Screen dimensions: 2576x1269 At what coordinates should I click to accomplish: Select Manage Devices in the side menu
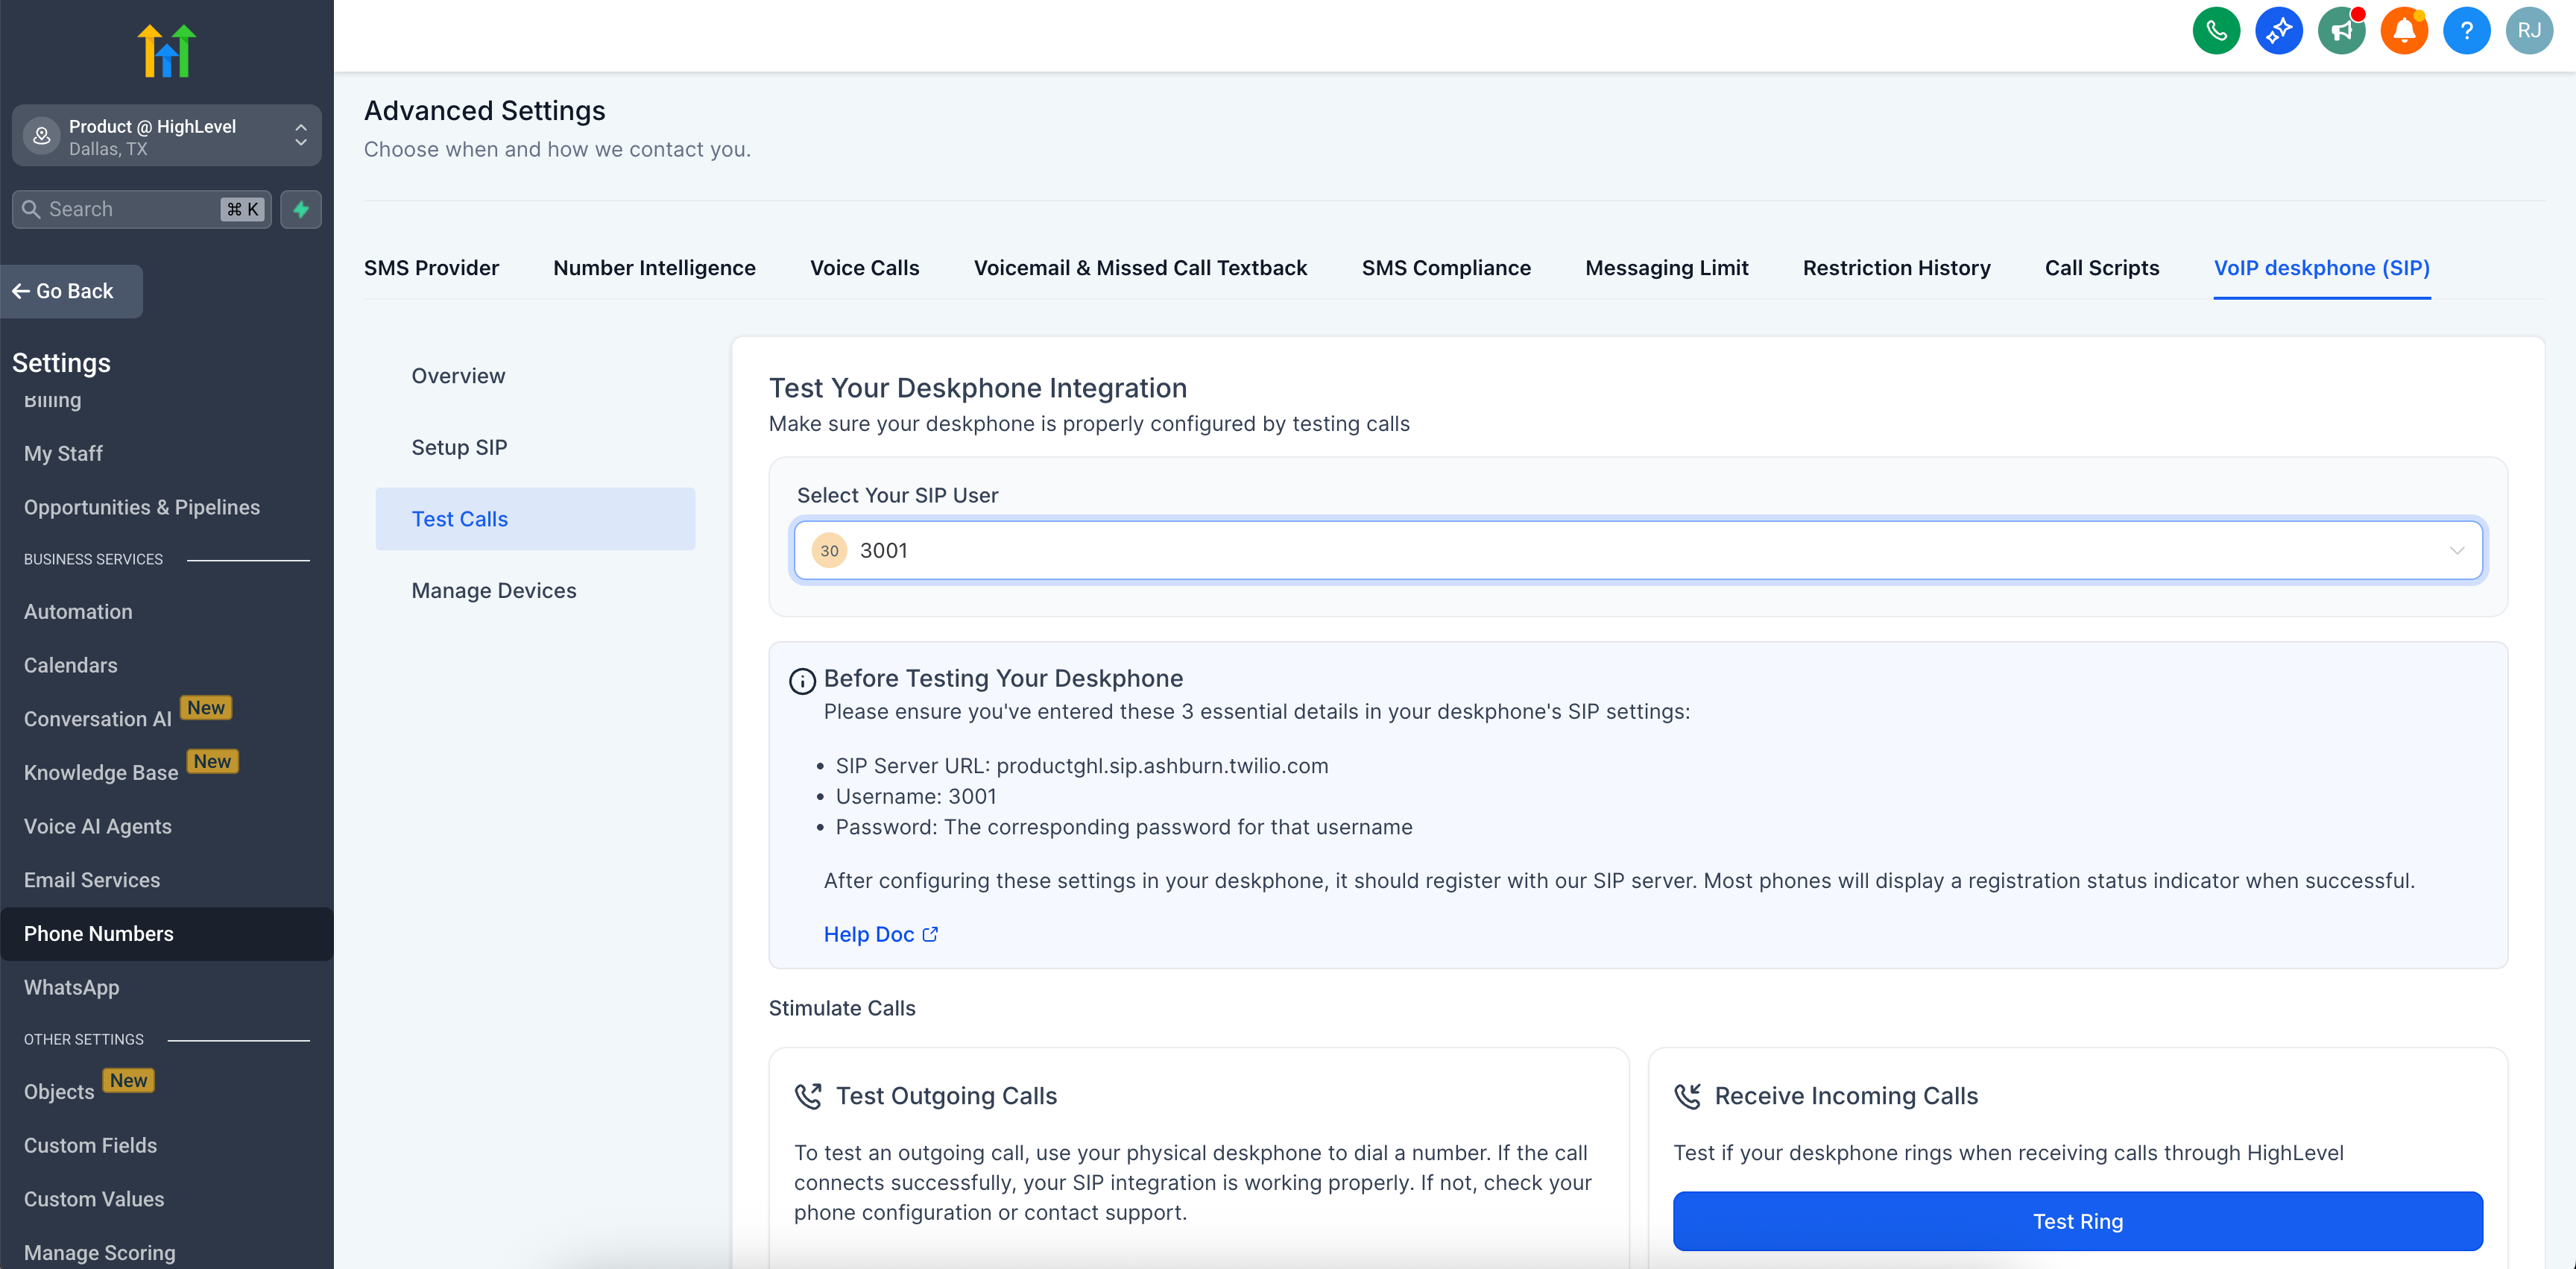tap(494, 590)
